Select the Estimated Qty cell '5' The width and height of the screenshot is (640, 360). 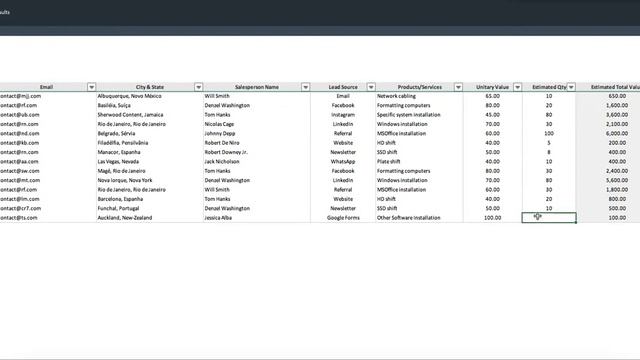tap(549, 143)
